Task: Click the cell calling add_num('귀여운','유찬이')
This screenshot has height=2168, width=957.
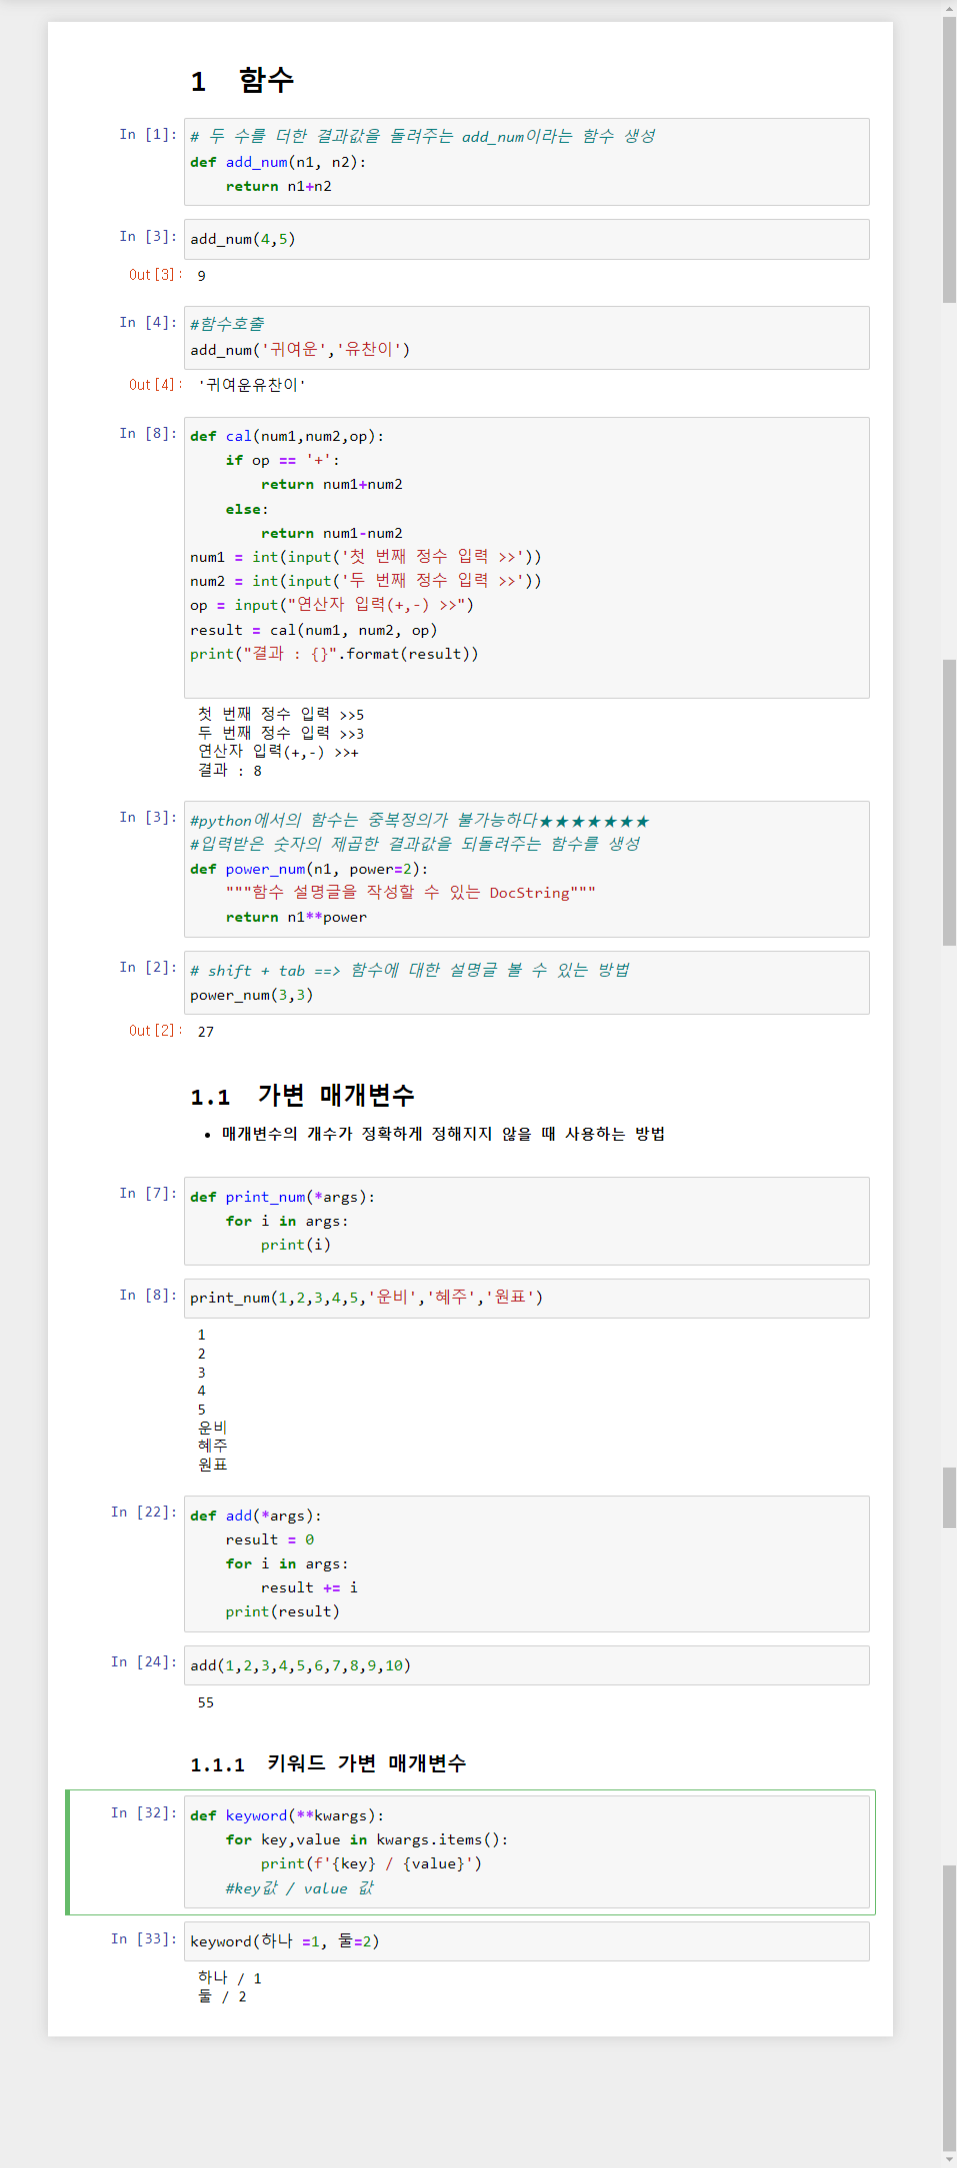Action: pos(526,338)
